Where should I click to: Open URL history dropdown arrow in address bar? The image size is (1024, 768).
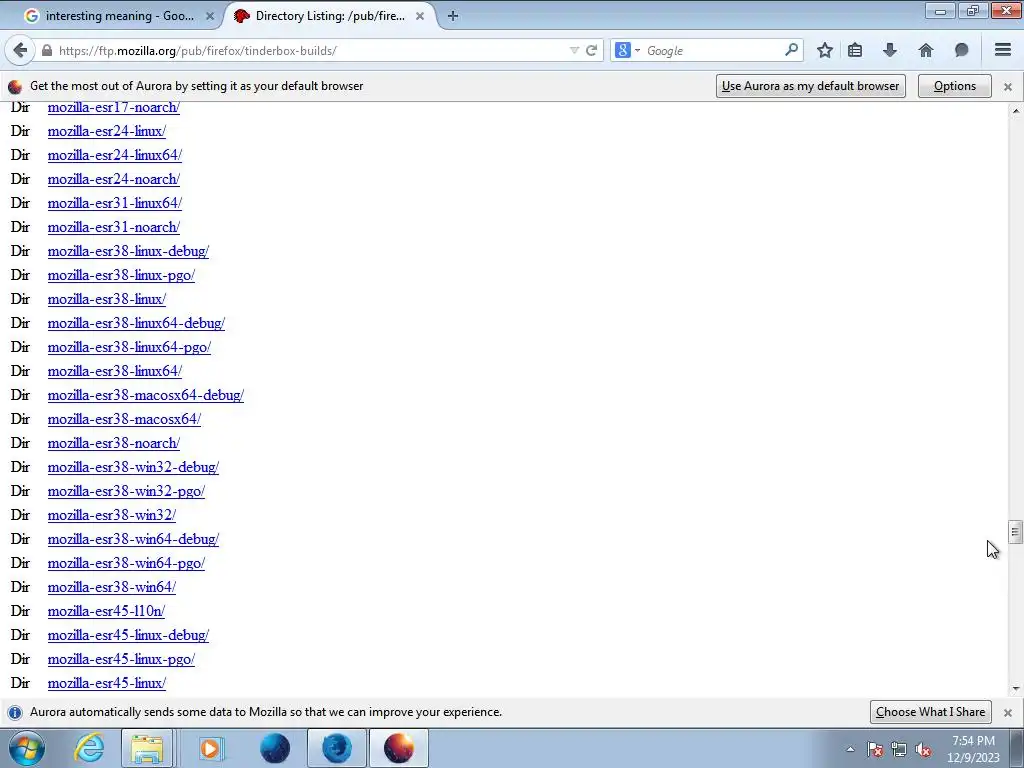(574, 50)
